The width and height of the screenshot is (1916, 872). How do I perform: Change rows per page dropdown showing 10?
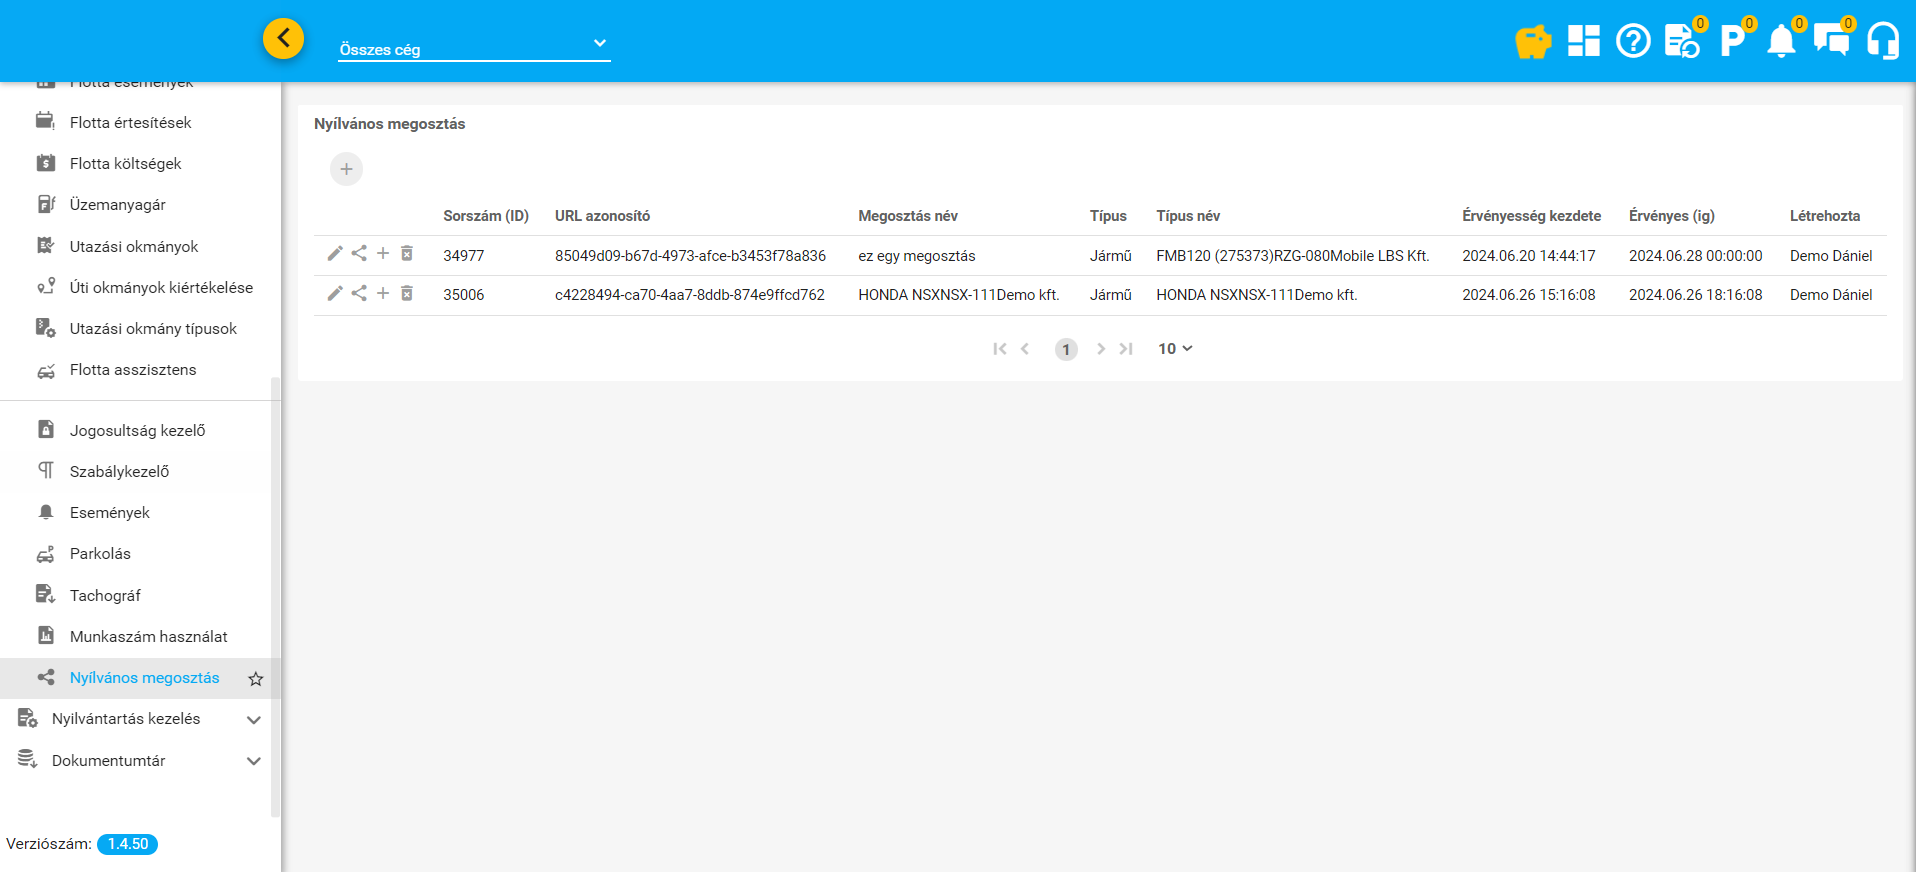click(1175, 349)
